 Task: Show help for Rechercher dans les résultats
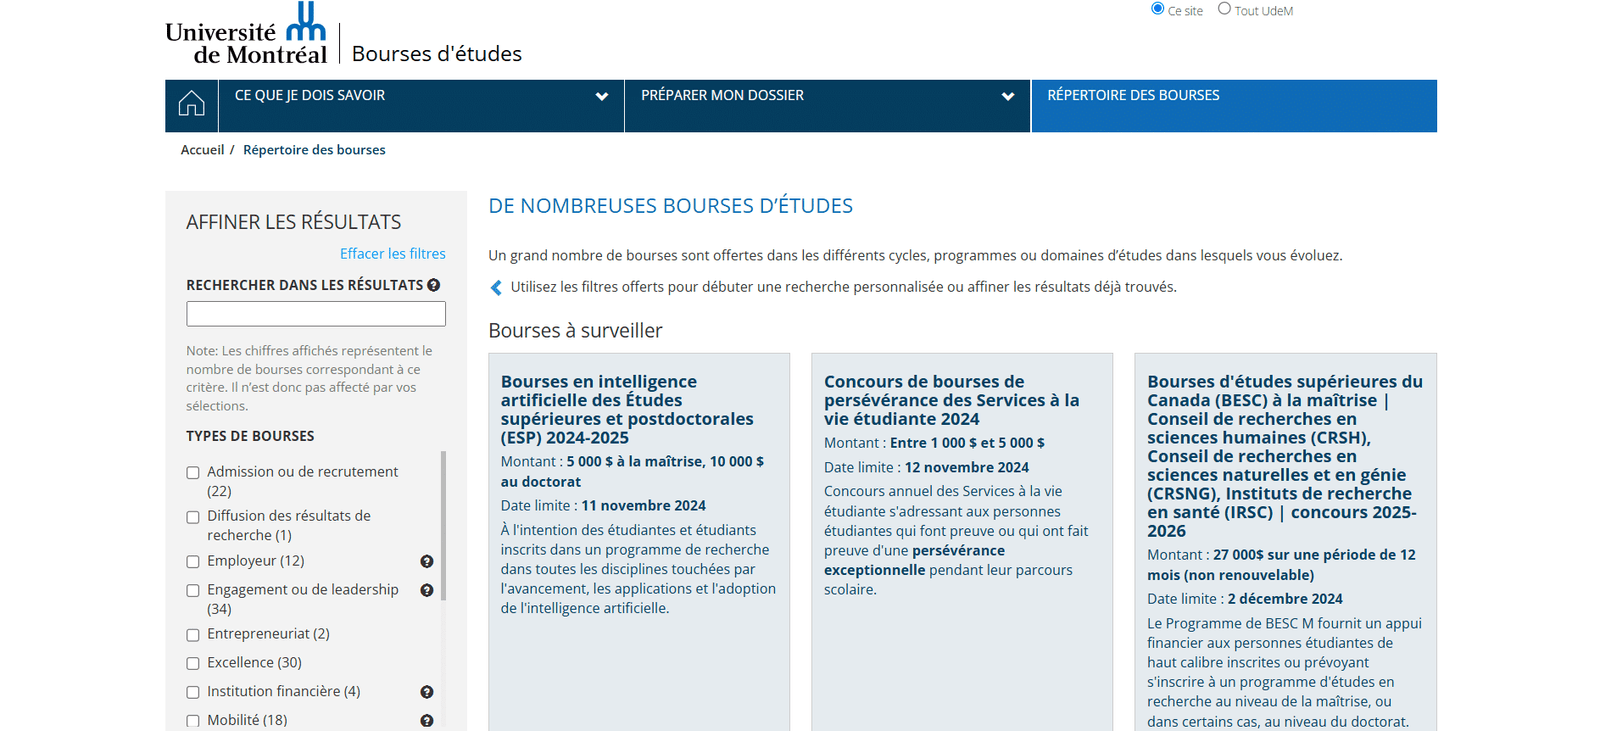[x=434, y=285]
